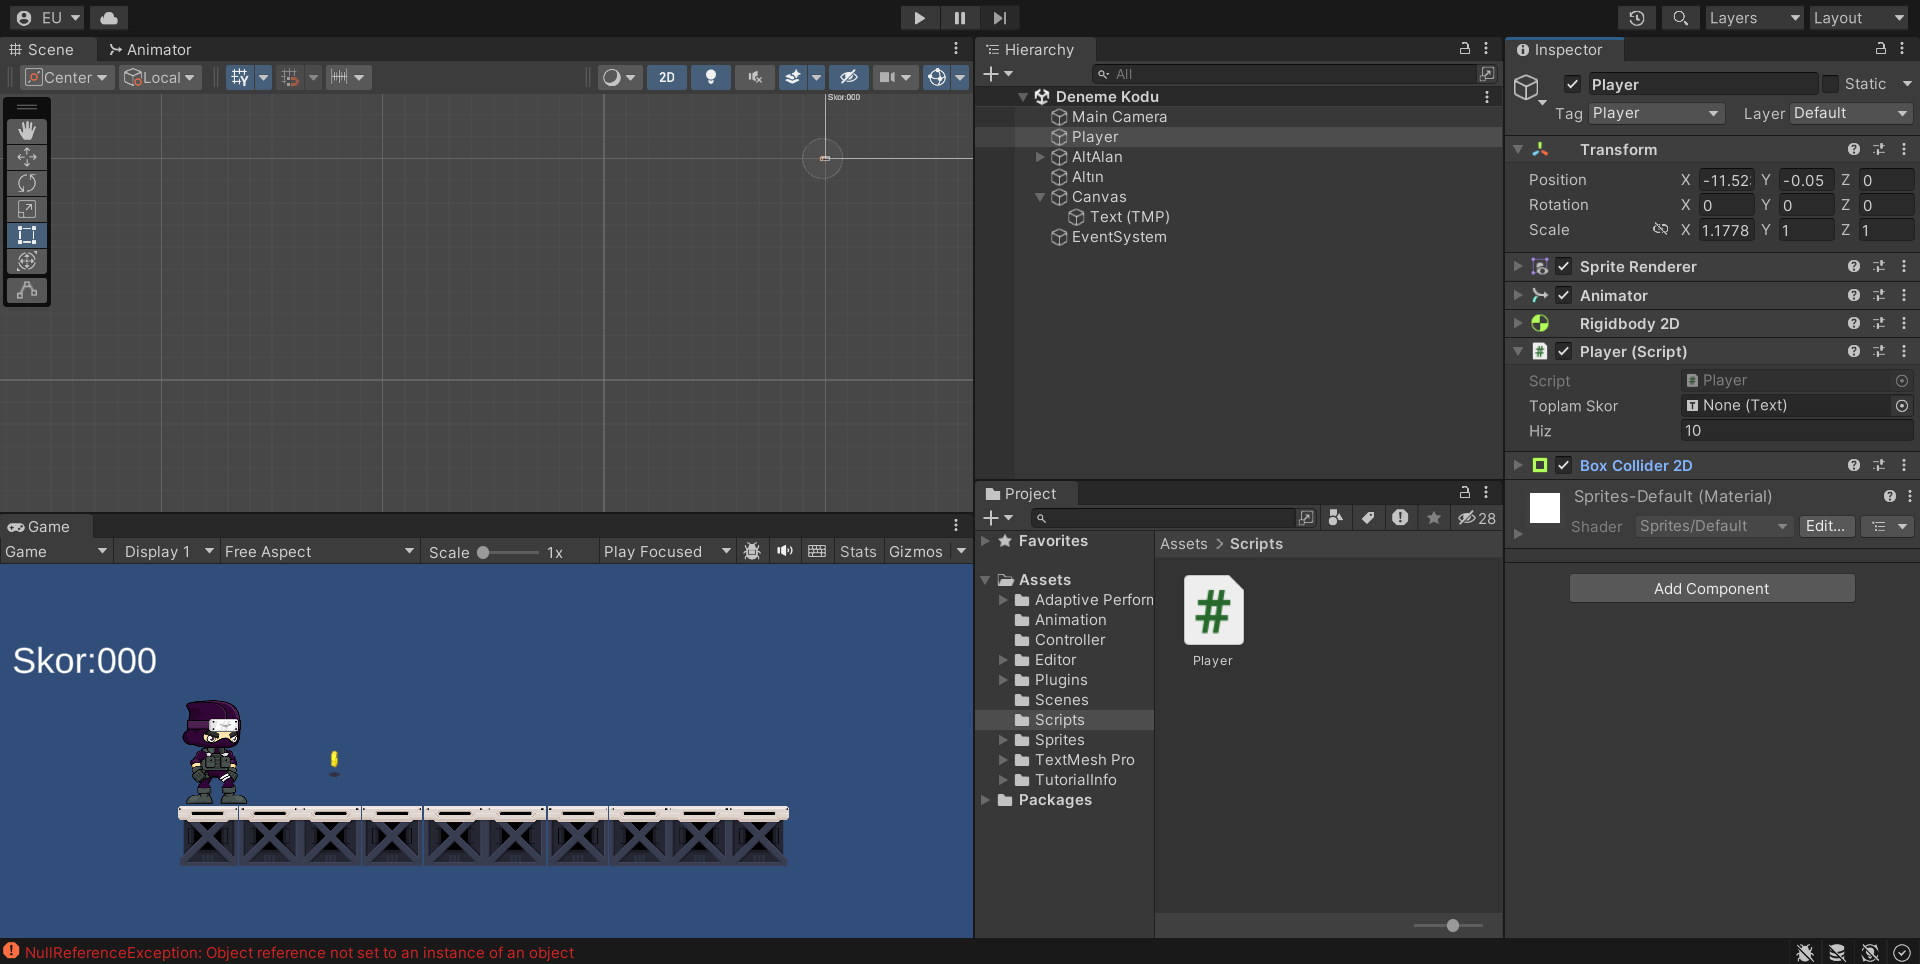Click the undo history icon

(1637, 18)
